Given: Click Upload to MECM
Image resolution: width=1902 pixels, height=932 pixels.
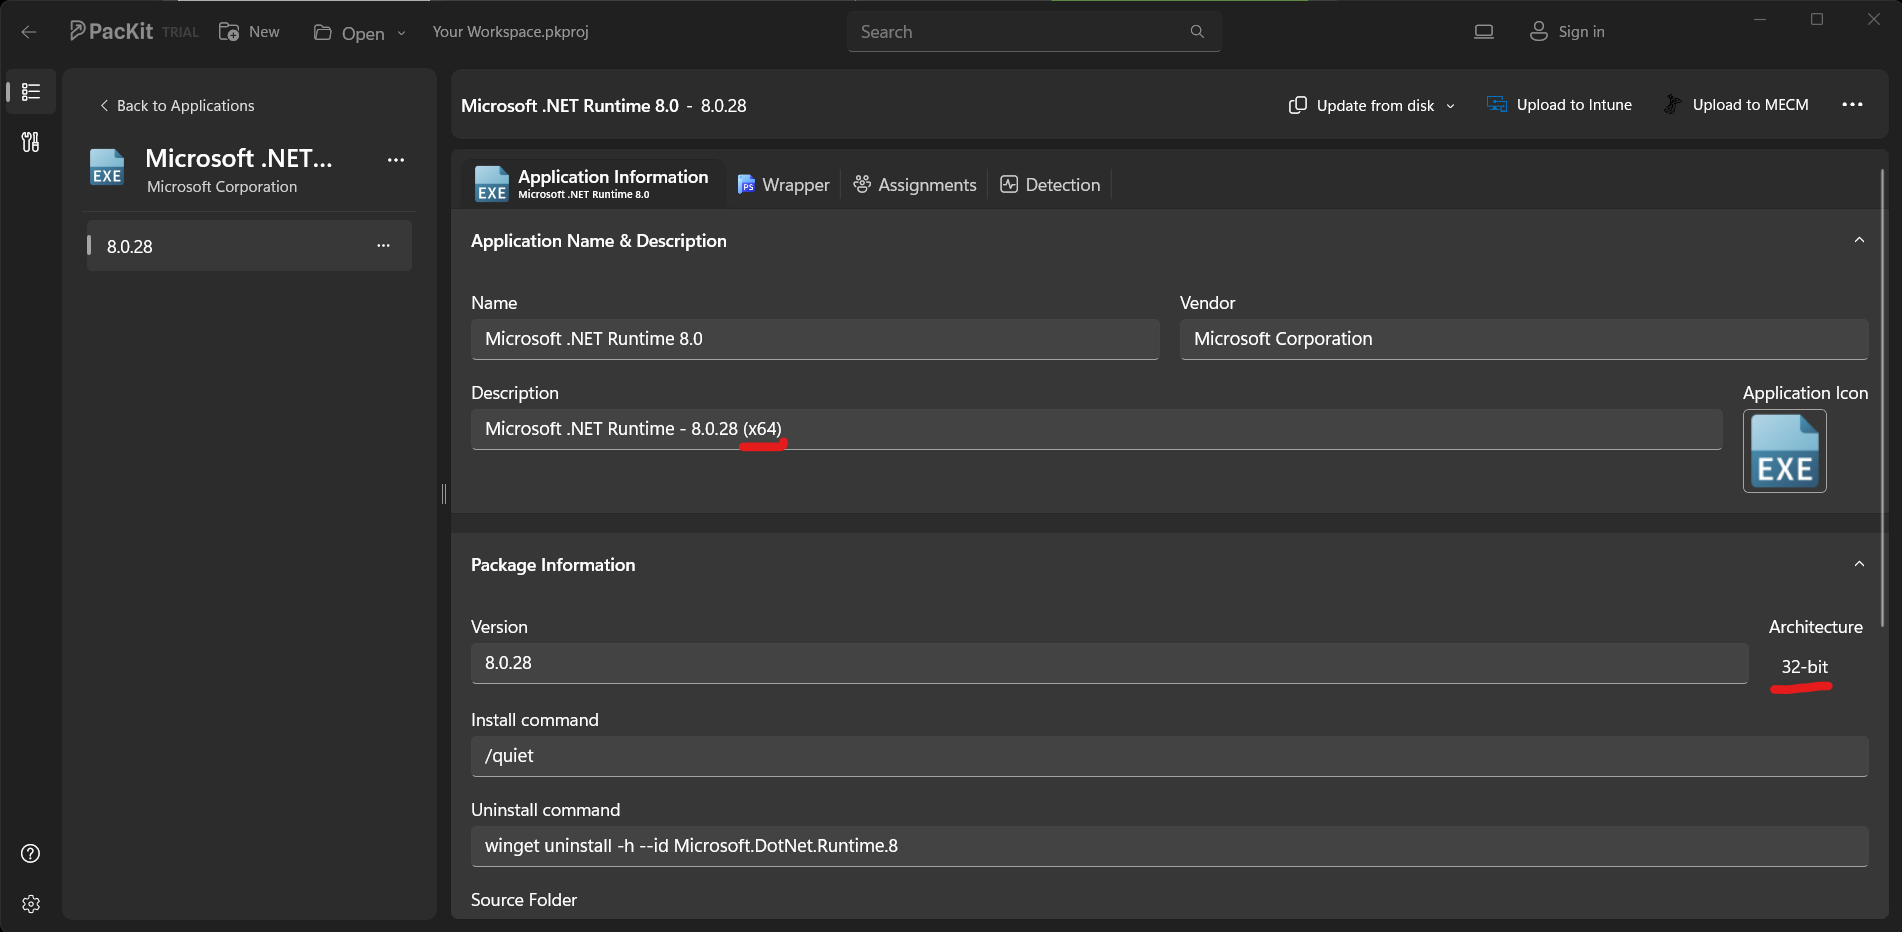Looking at the screenshot, I should click(1736, 105).
